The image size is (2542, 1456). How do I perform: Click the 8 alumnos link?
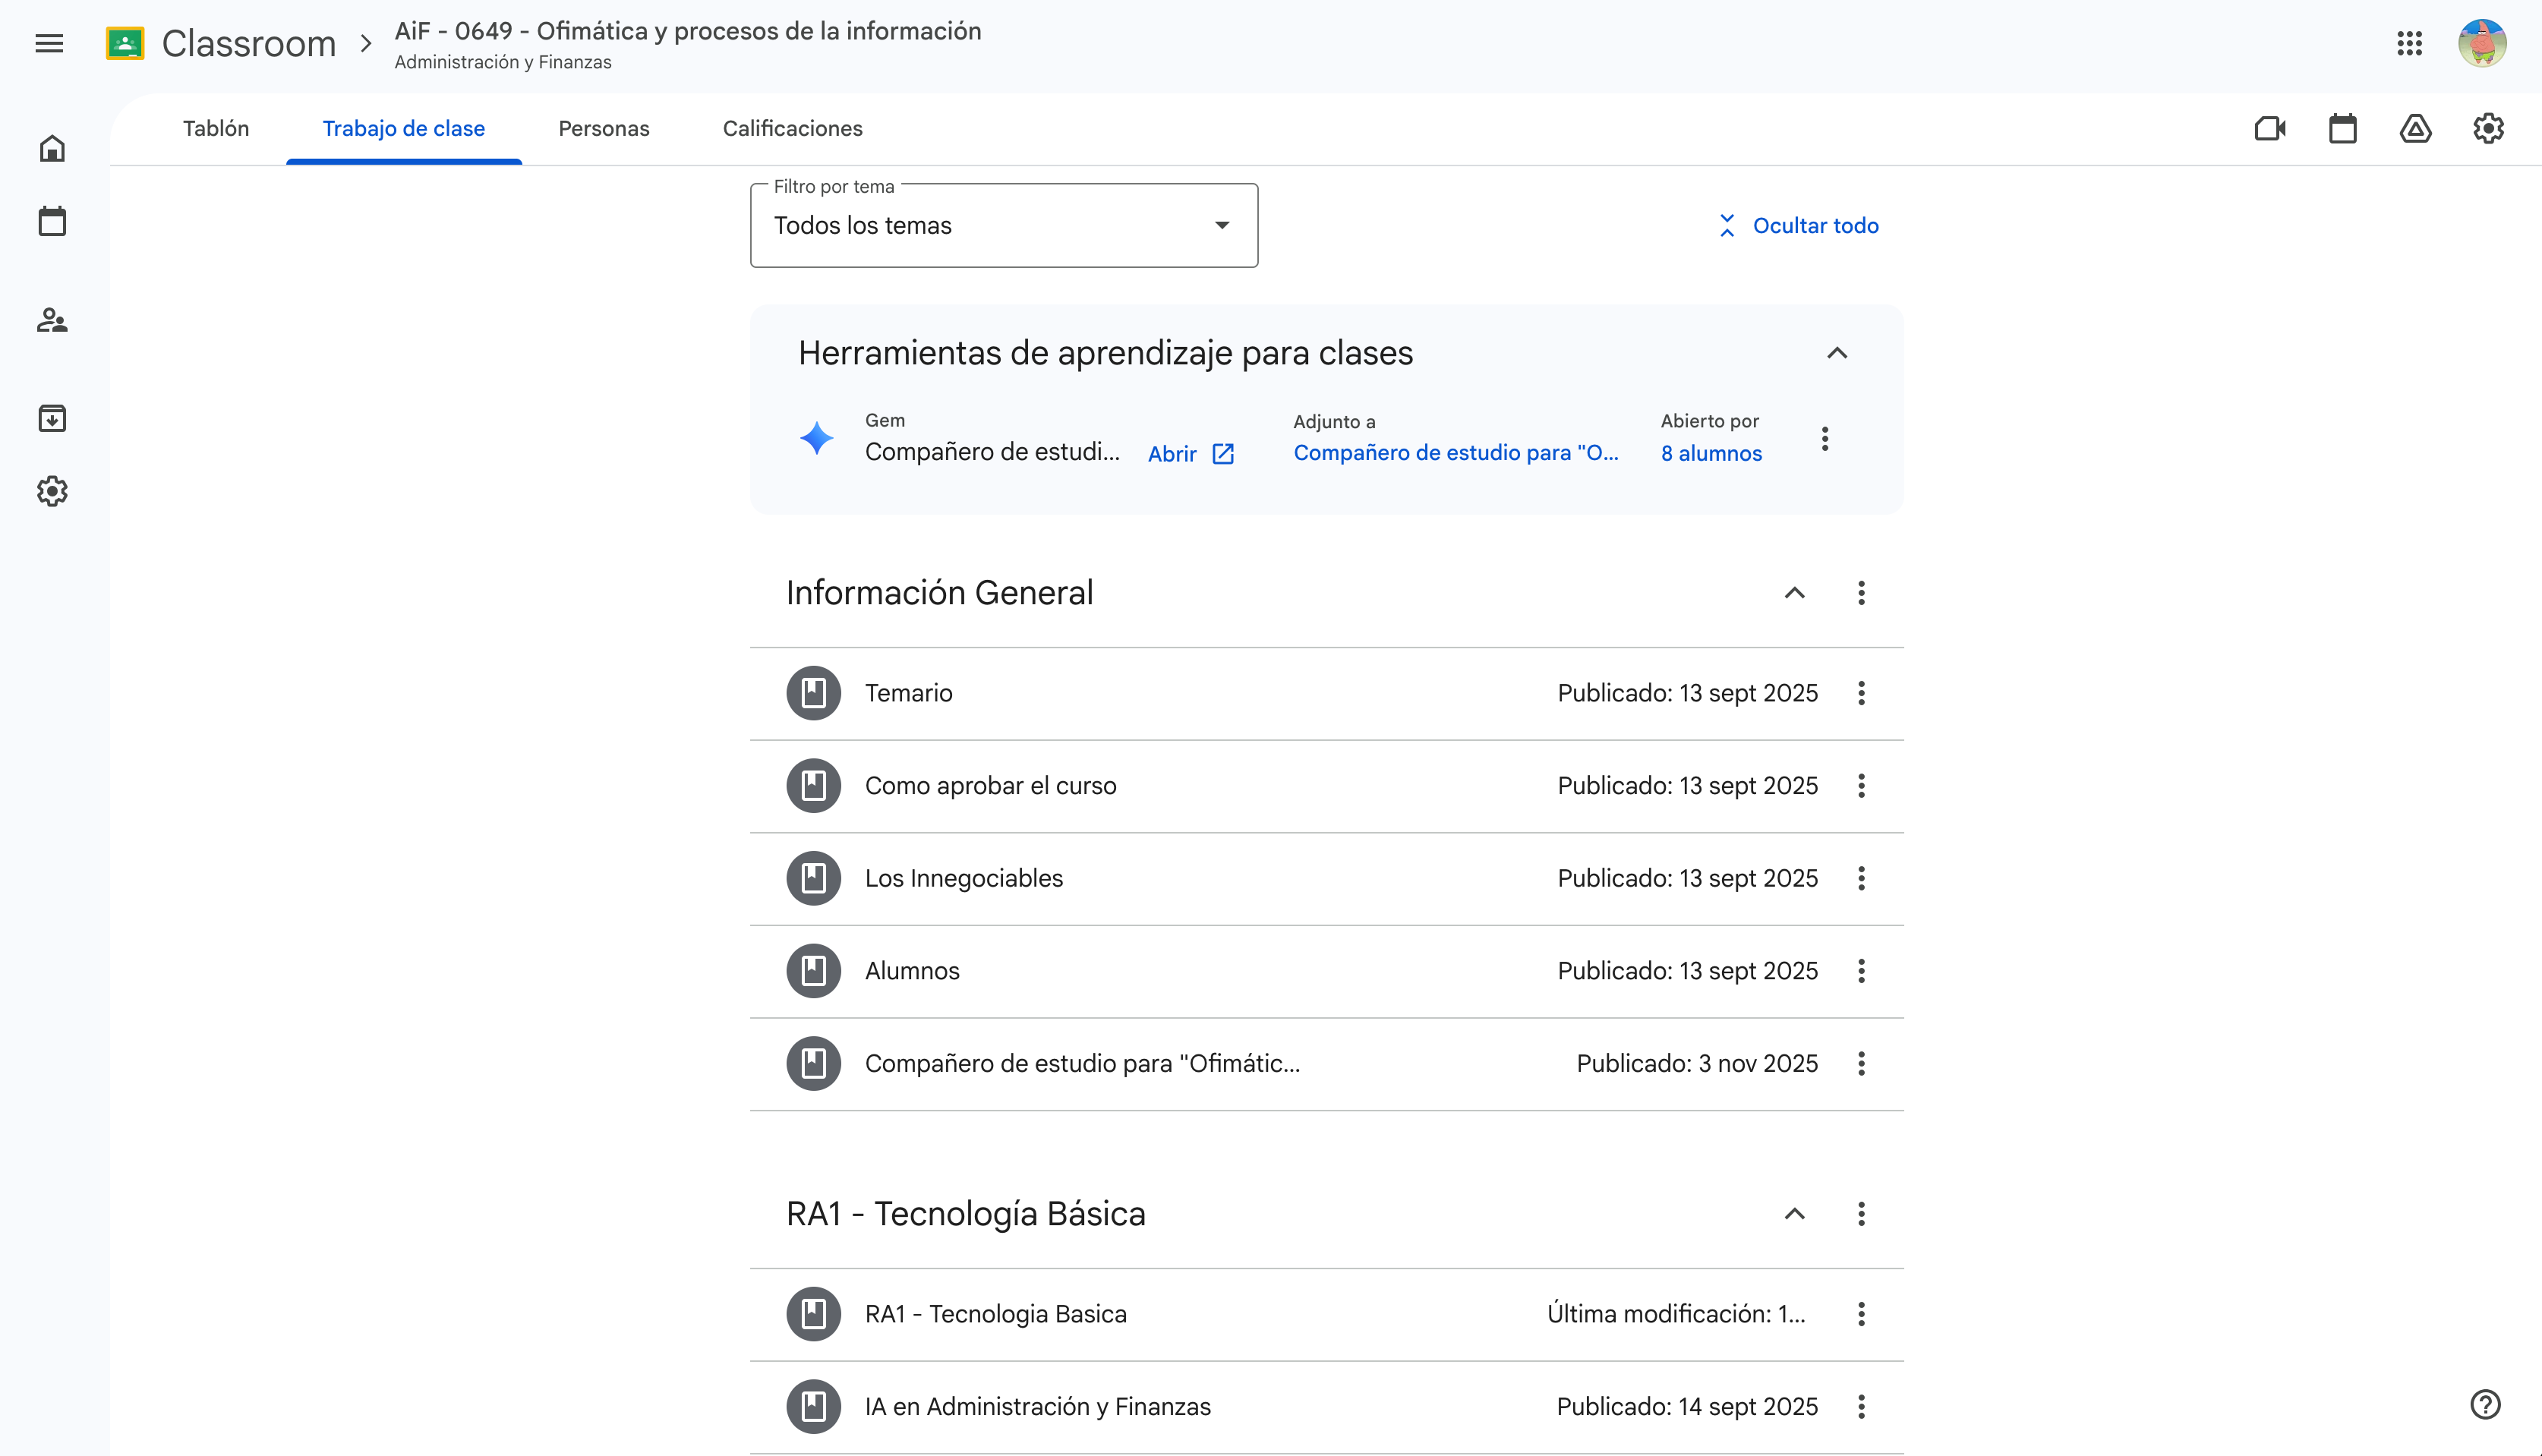coord(1711,453)
